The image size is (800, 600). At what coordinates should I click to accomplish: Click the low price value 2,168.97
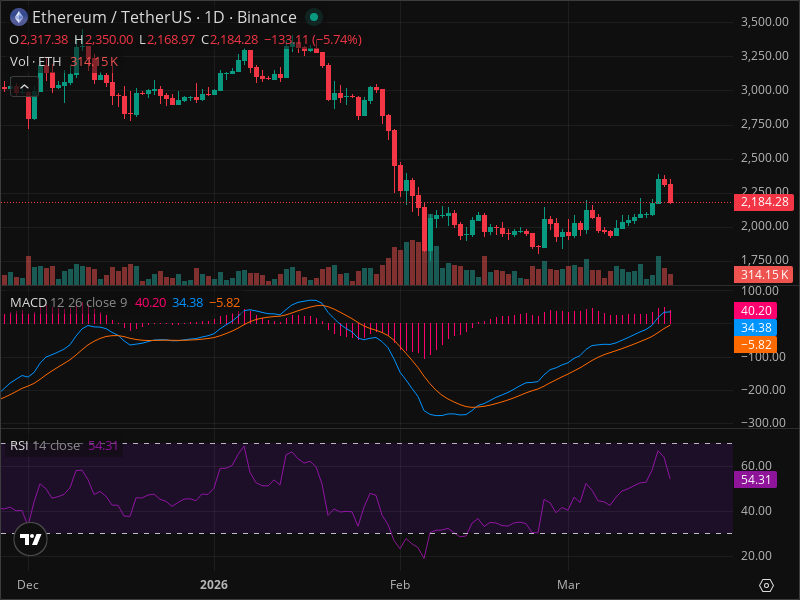(x=171, y=40)
